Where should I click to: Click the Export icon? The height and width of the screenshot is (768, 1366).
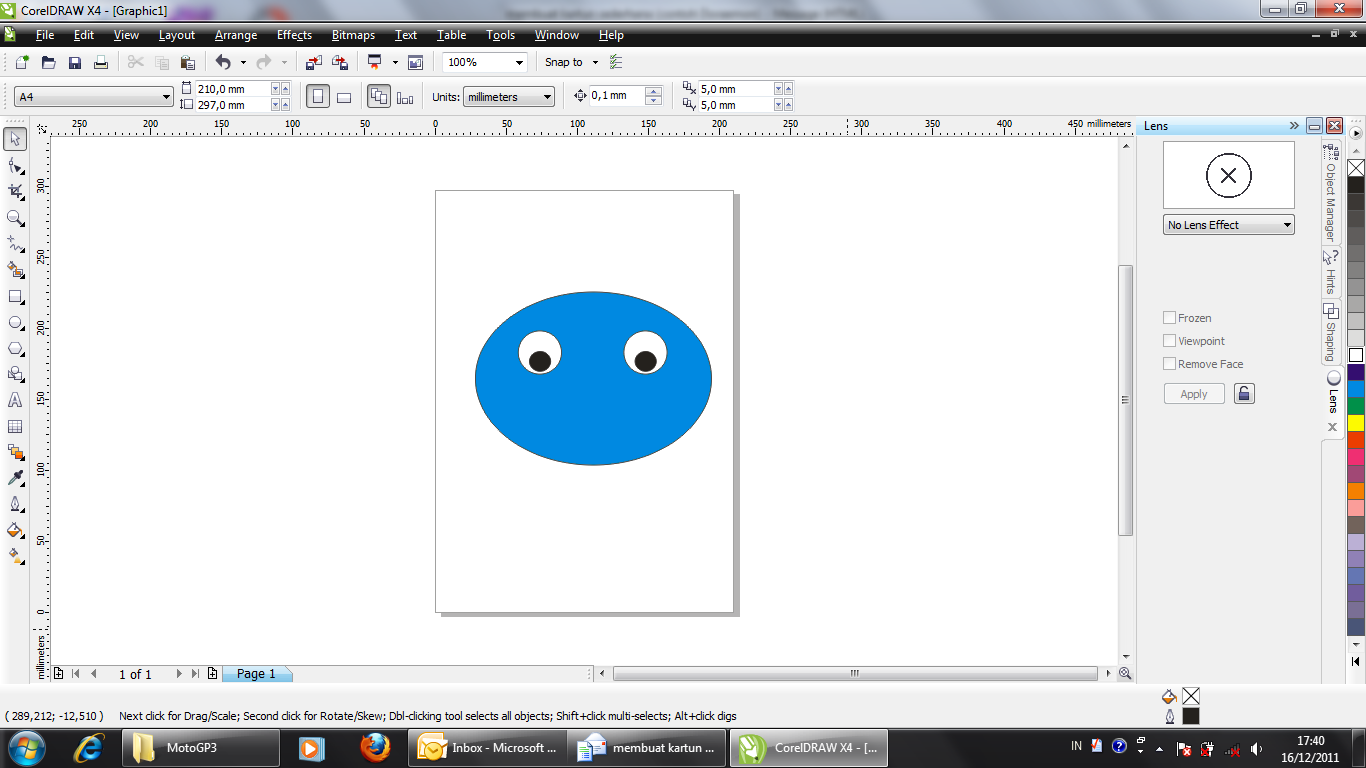(x=340, y=62)
